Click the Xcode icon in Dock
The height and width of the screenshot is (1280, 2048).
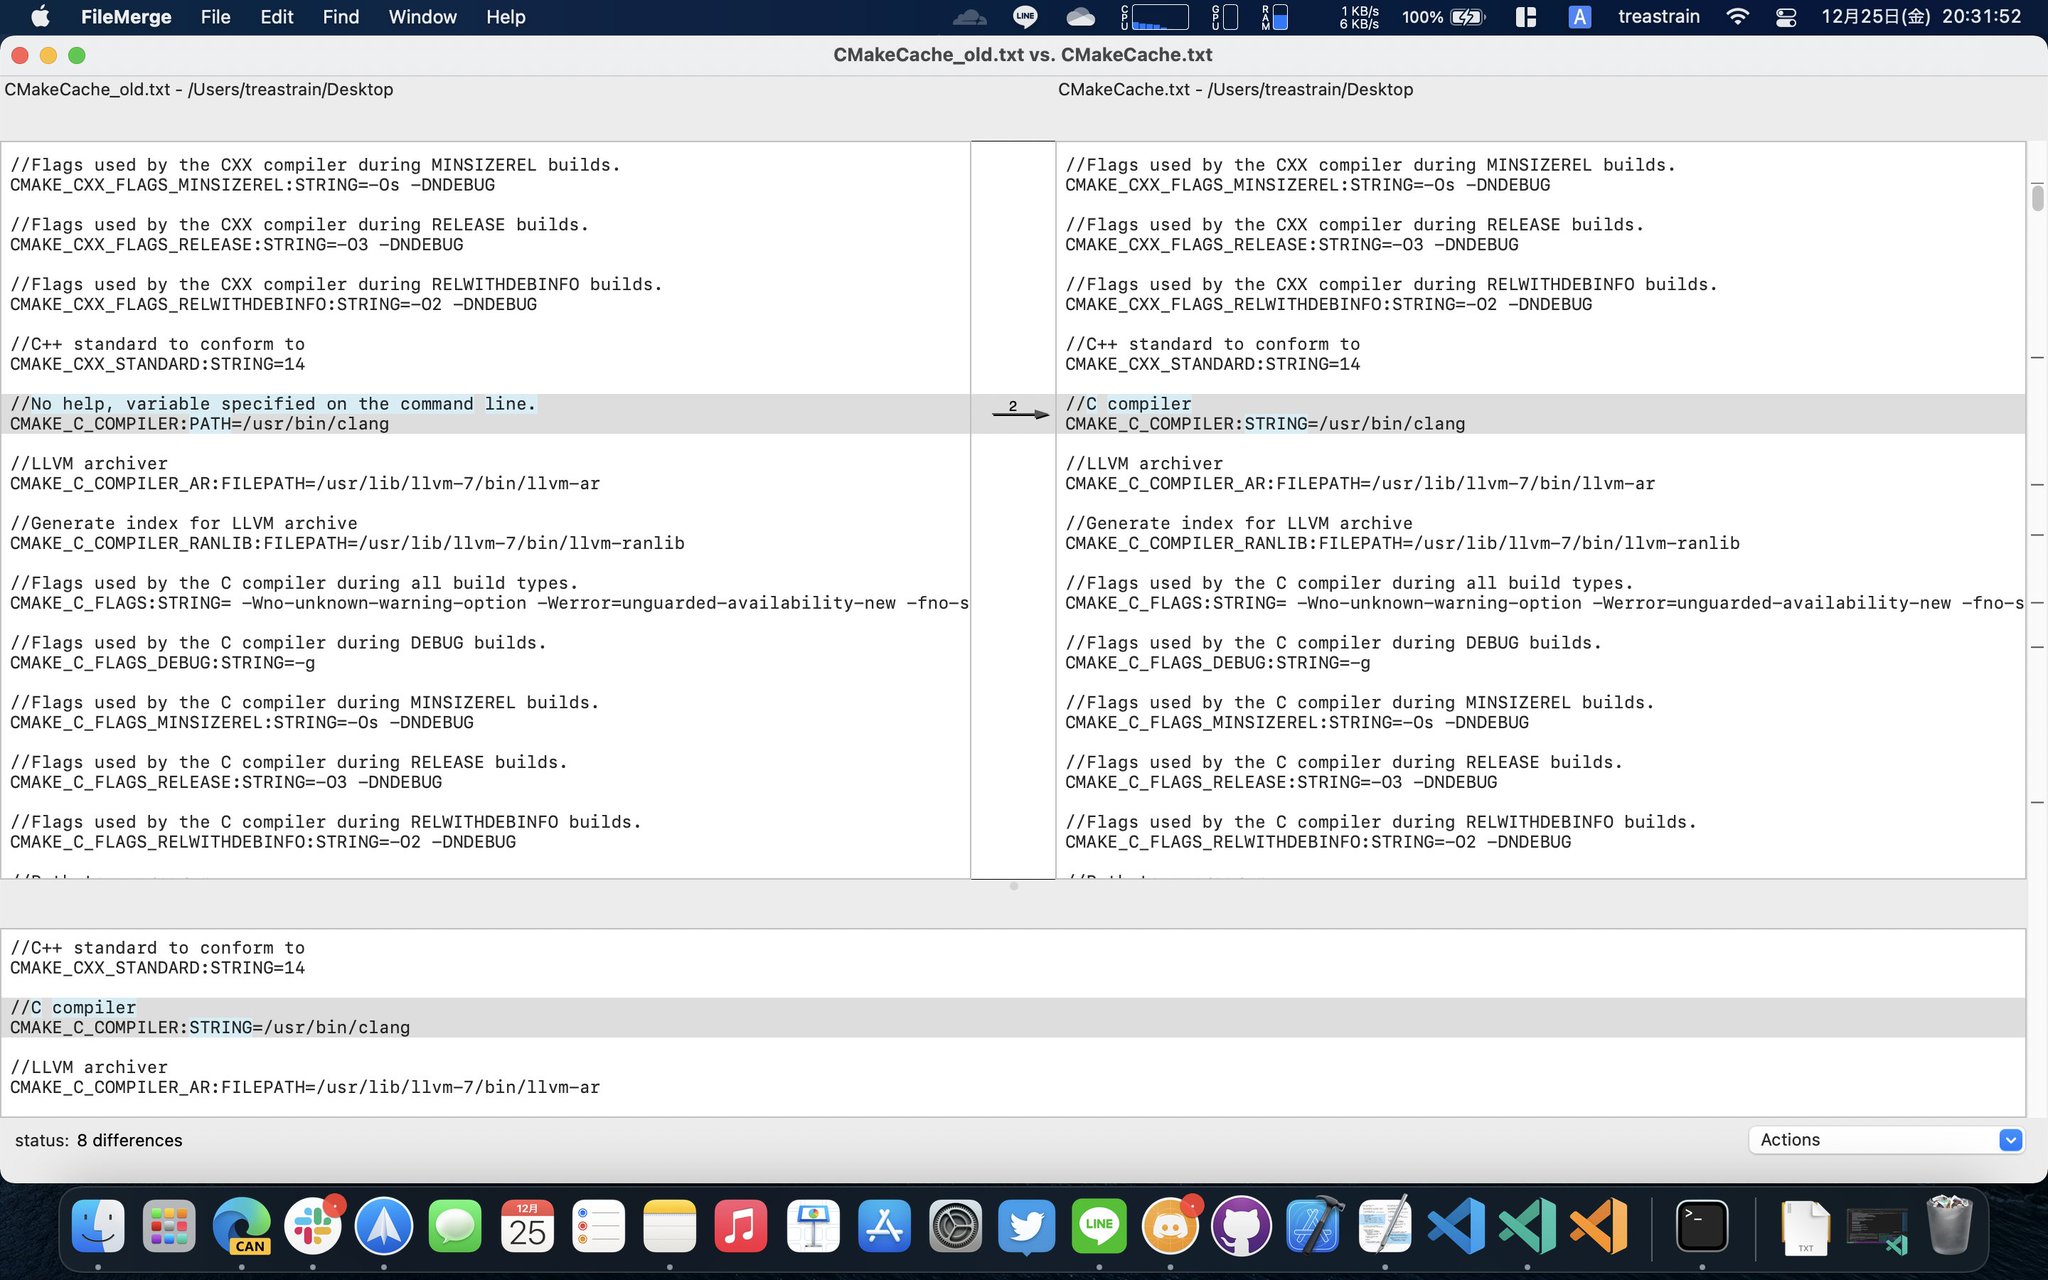tap(1313, 1226)
